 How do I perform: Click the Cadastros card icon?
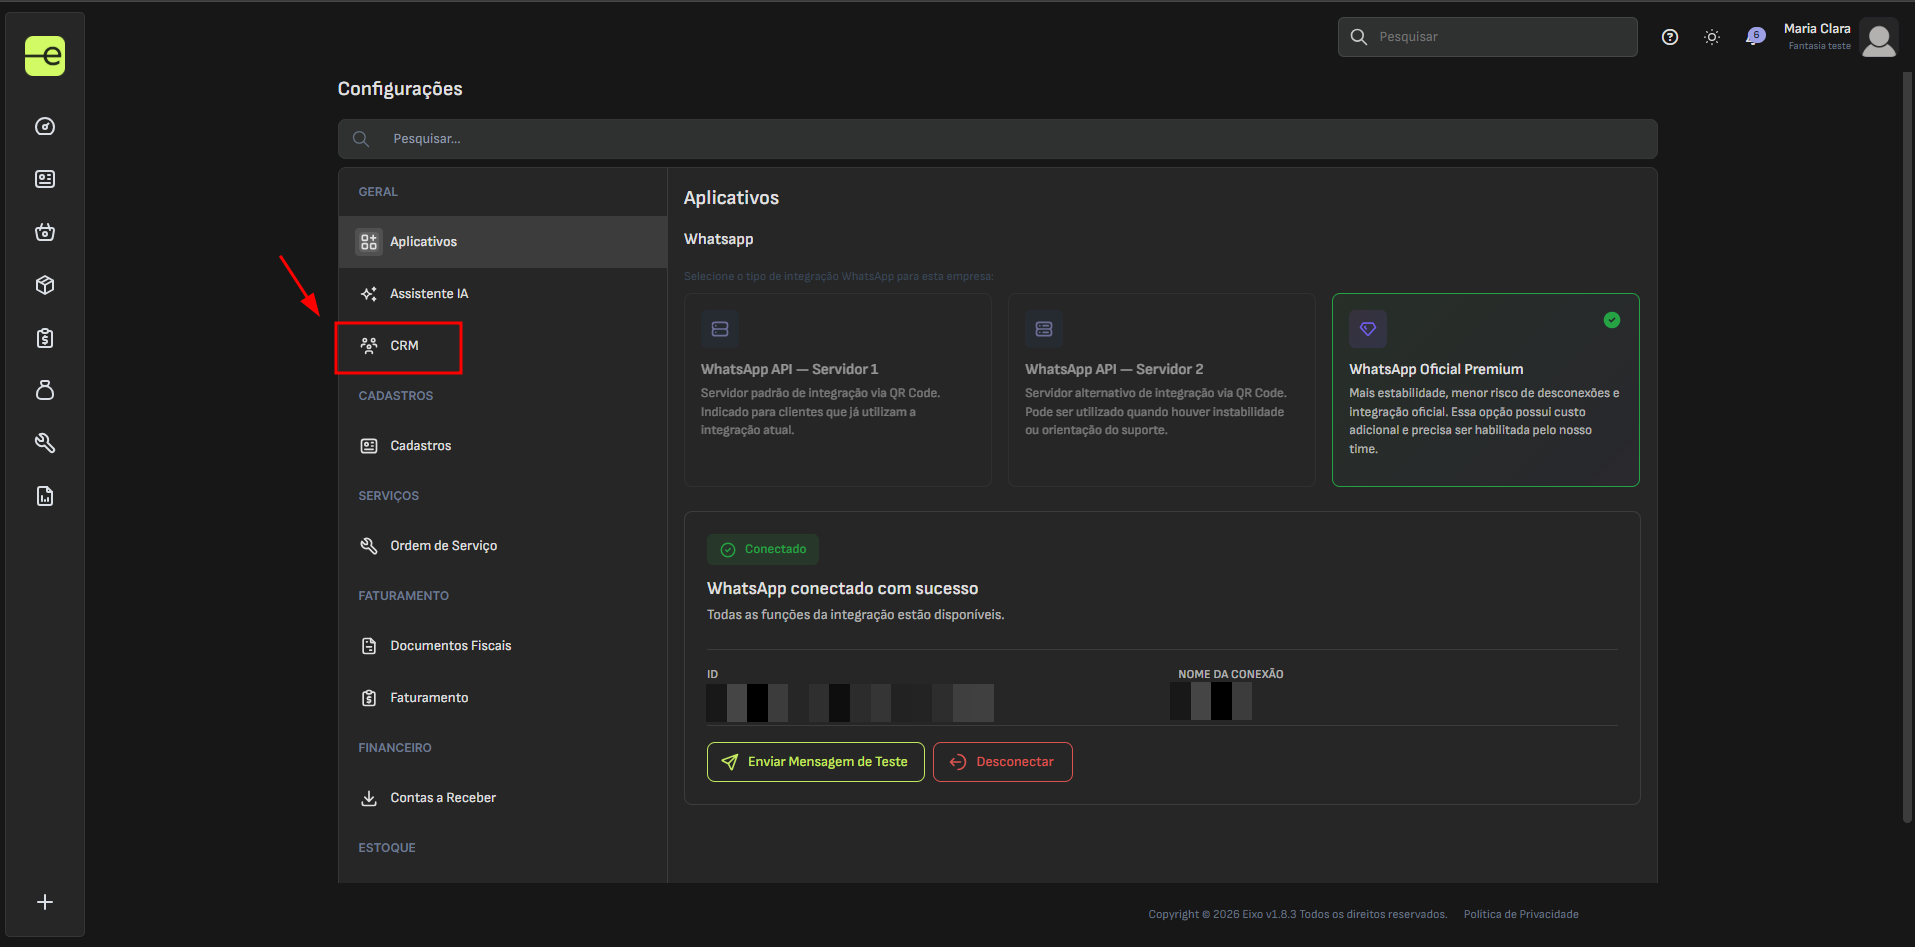point(369,446)
